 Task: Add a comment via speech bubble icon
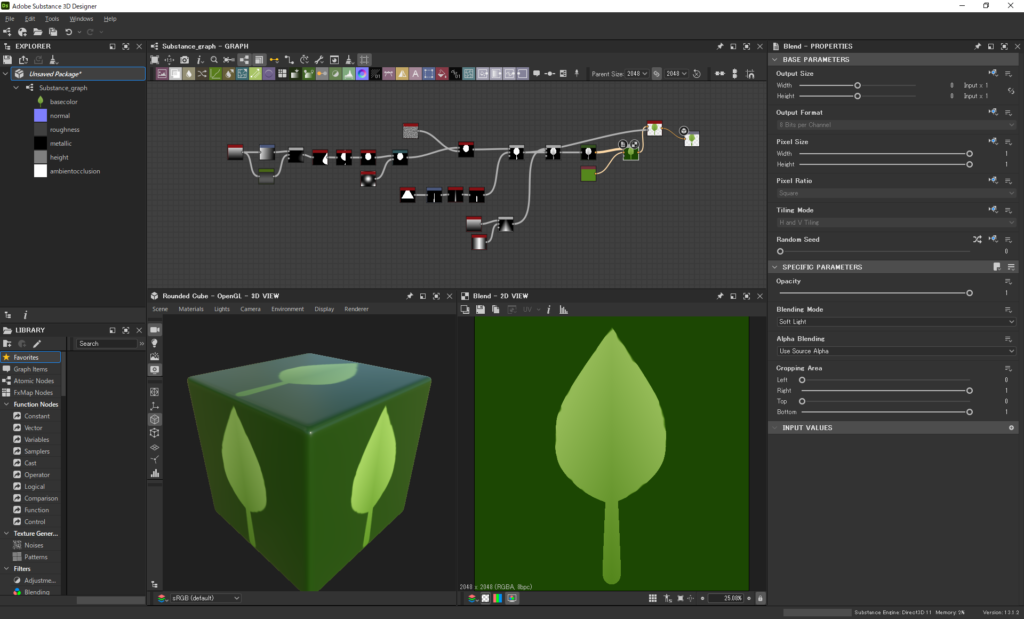(x=536, y=74)
